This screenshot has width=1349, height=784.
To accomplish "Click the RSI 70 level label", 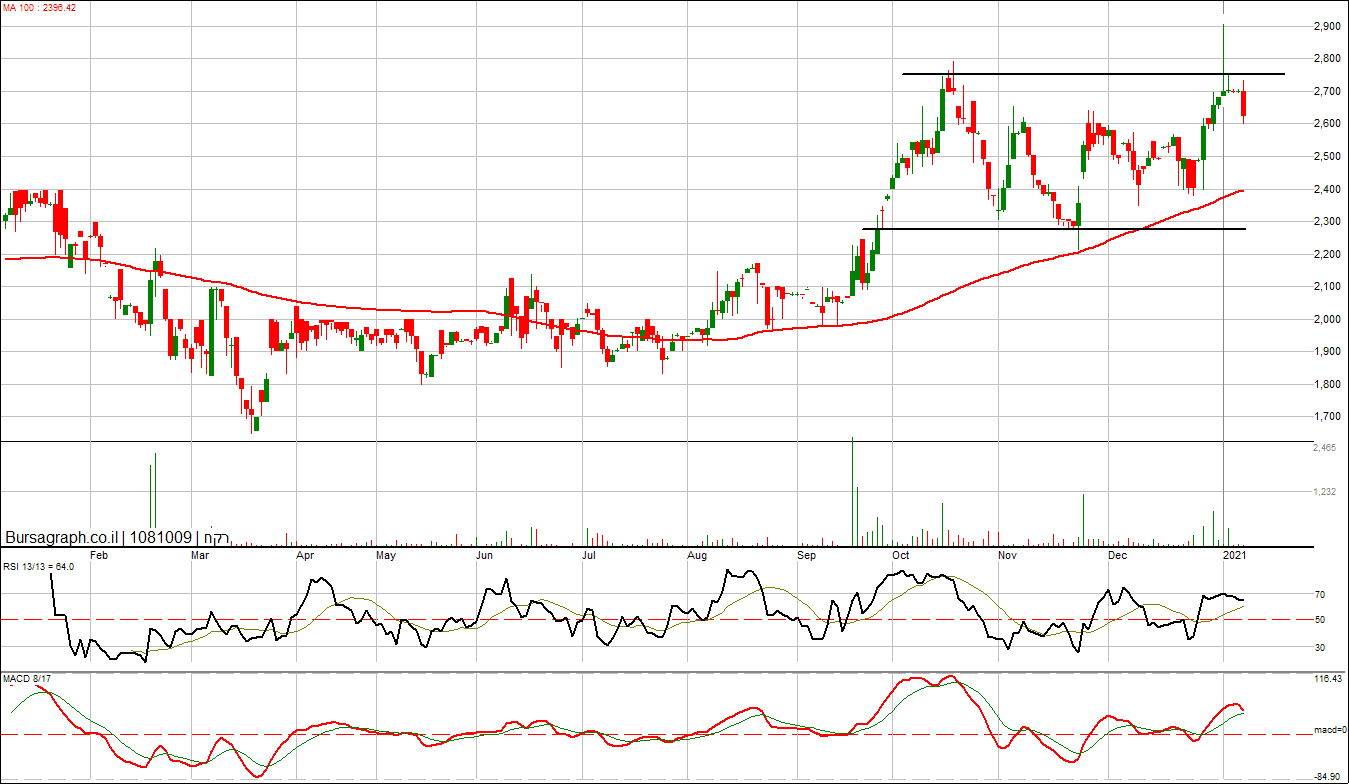I will pos(1319,595).
